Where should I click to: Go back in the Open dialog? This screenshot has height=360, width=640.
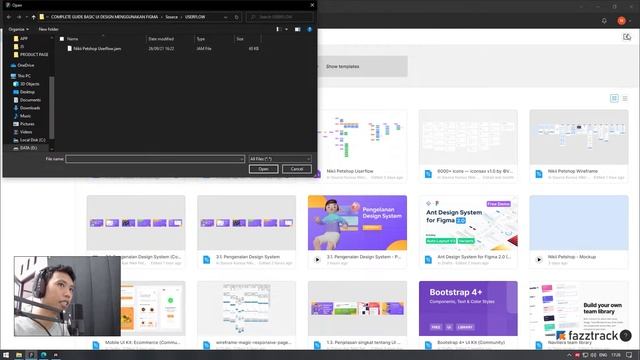point(9,17)
